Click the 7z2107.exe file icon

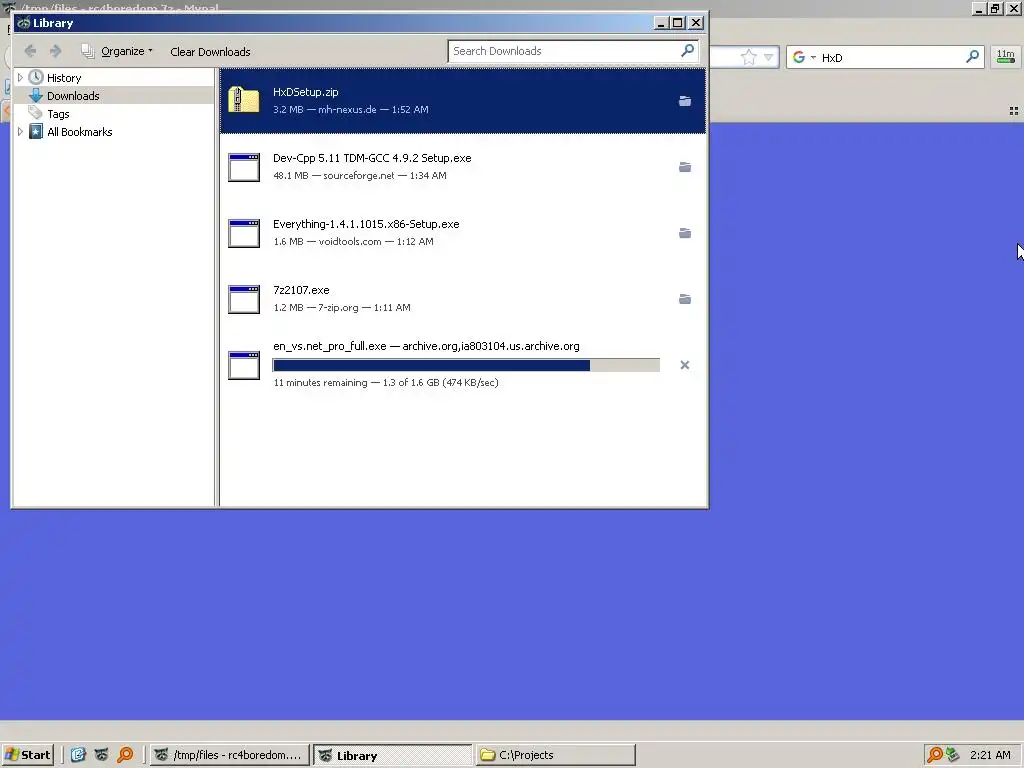[244, 298]
